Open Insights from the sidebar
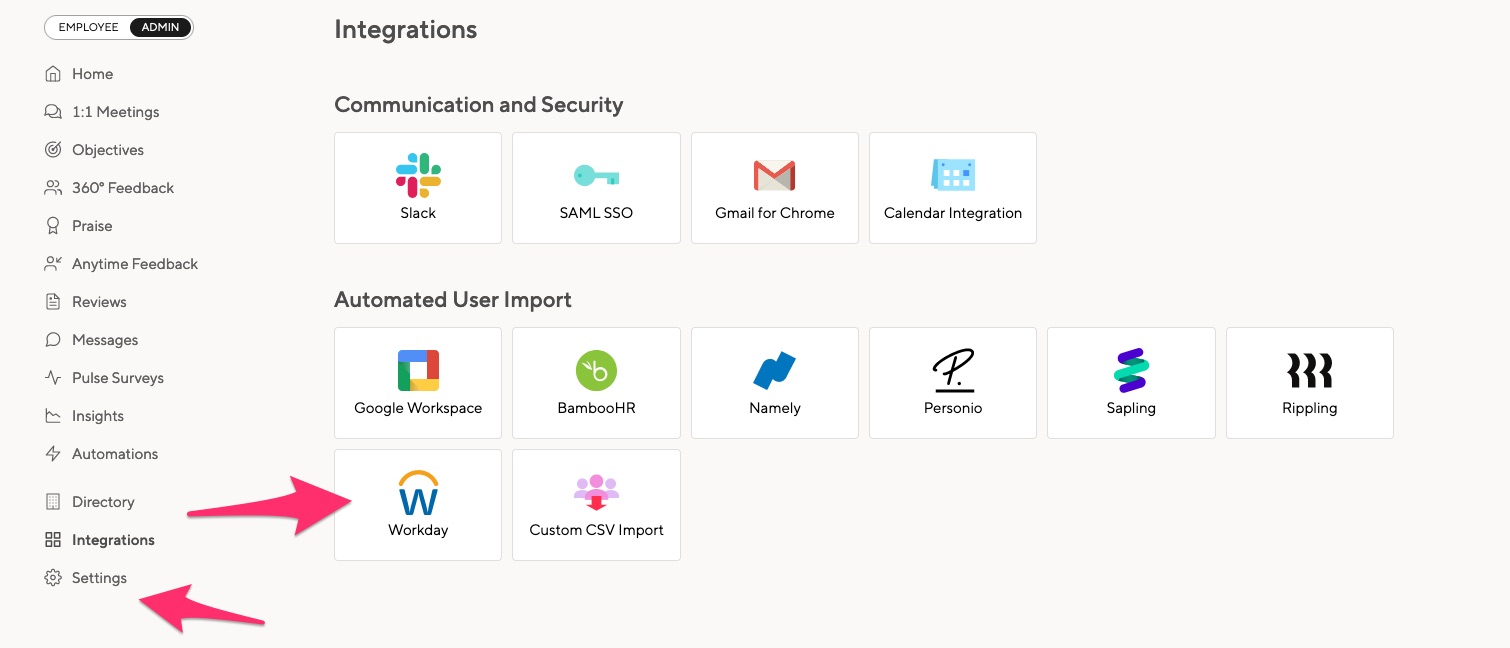 tap(98, 415)
